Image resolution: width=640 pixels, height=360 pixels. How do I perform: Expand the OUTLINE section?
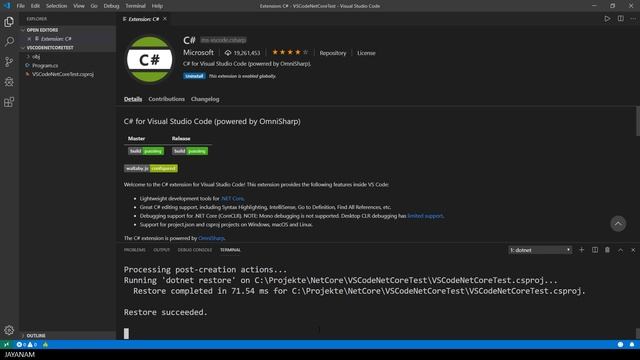[36, 336]
